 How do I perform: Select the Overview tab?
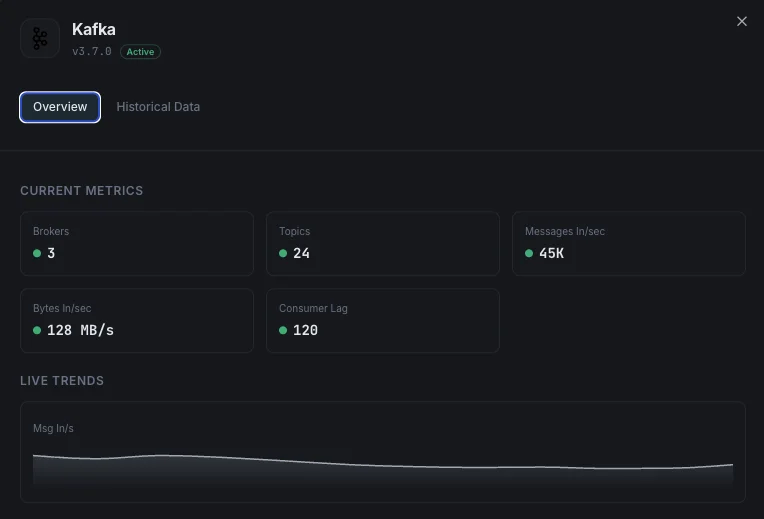pyautogui.click(x=60, y=107)
